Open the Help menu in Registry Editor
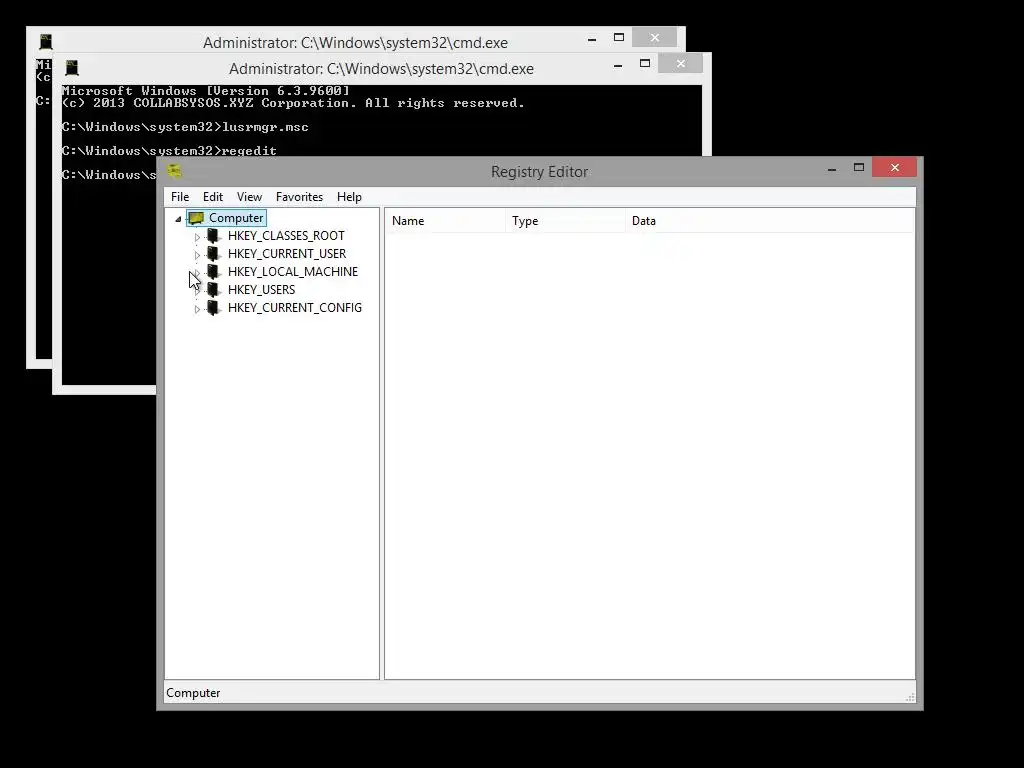The height and width of the screenshot is (768, 1024). coord(349,197)
